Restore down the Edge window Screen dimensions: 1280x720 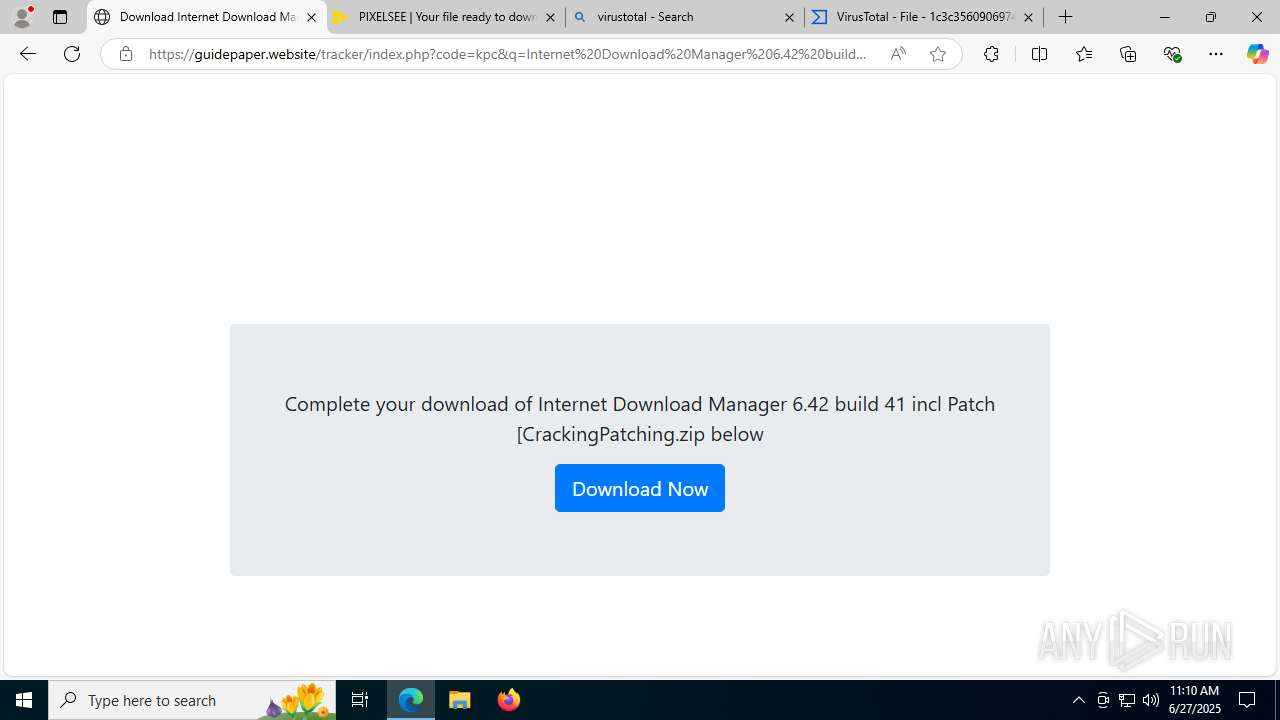tap(1211, 17)
